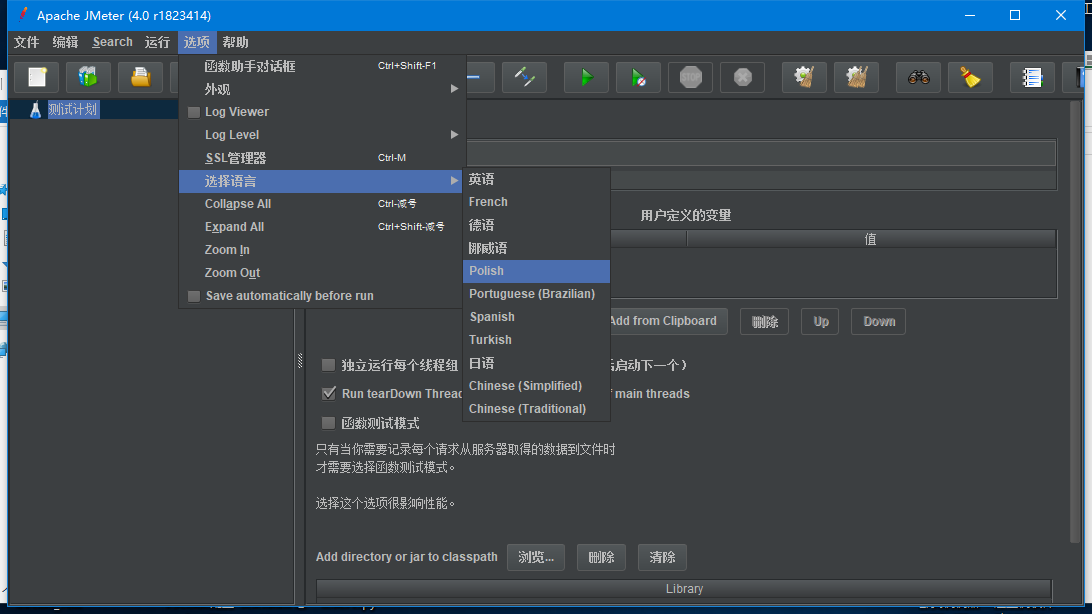This screenshot has width=1092, height=614.
Task: Select the 测试计划 tree node
Action: (73, 109)
